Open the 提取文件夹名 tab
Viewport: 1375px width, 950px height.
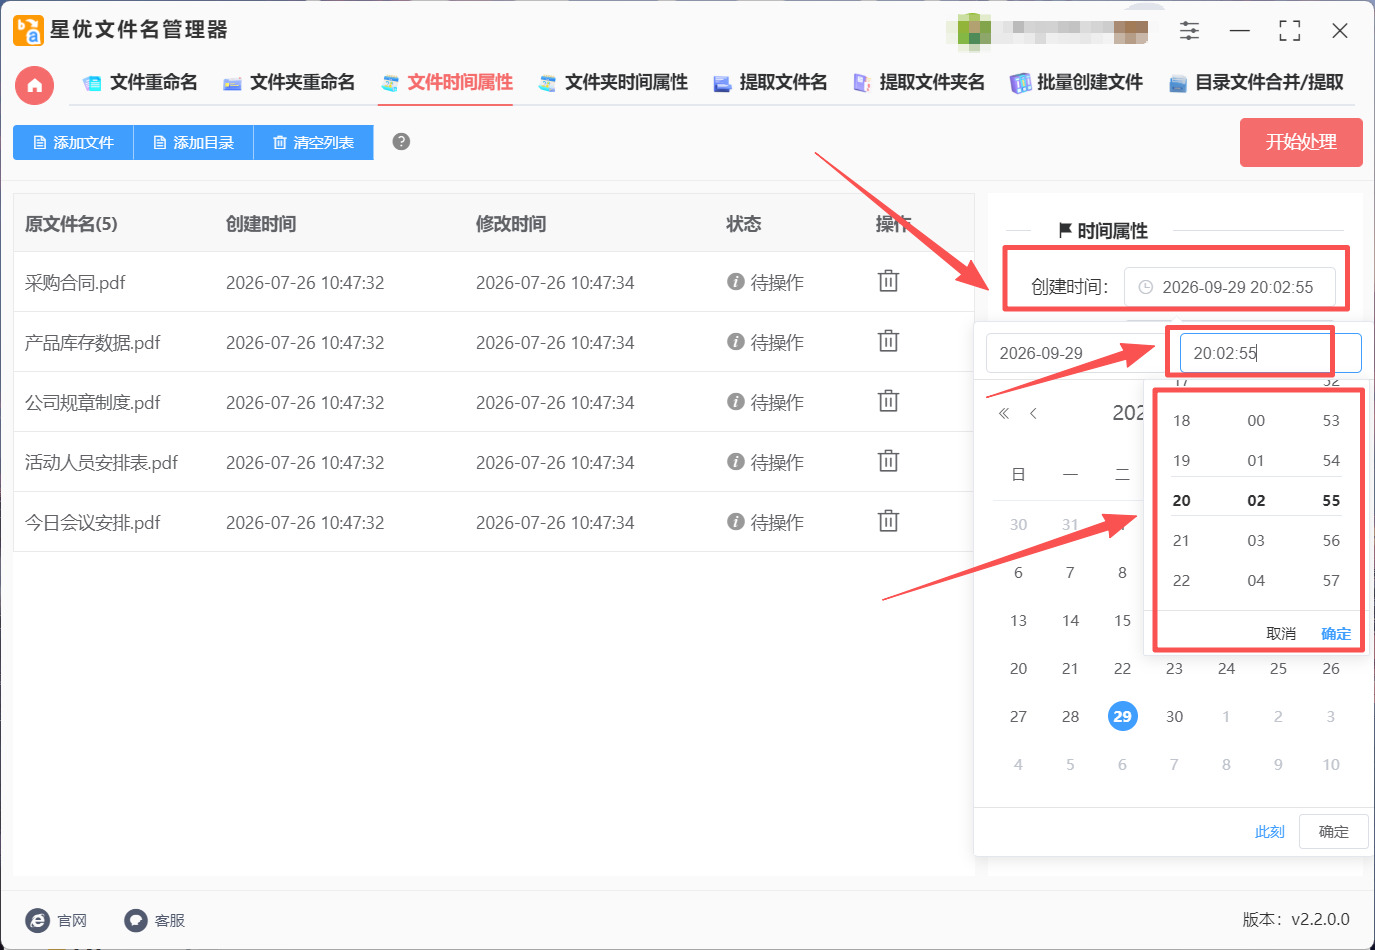point(919,82)
